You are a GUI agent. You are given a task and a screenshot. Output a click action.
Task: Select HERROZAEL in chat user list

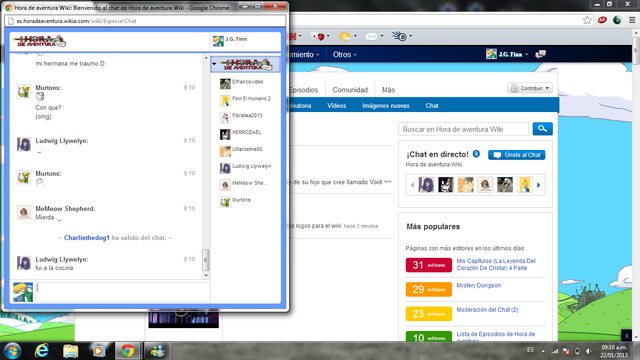click(241, 133)
